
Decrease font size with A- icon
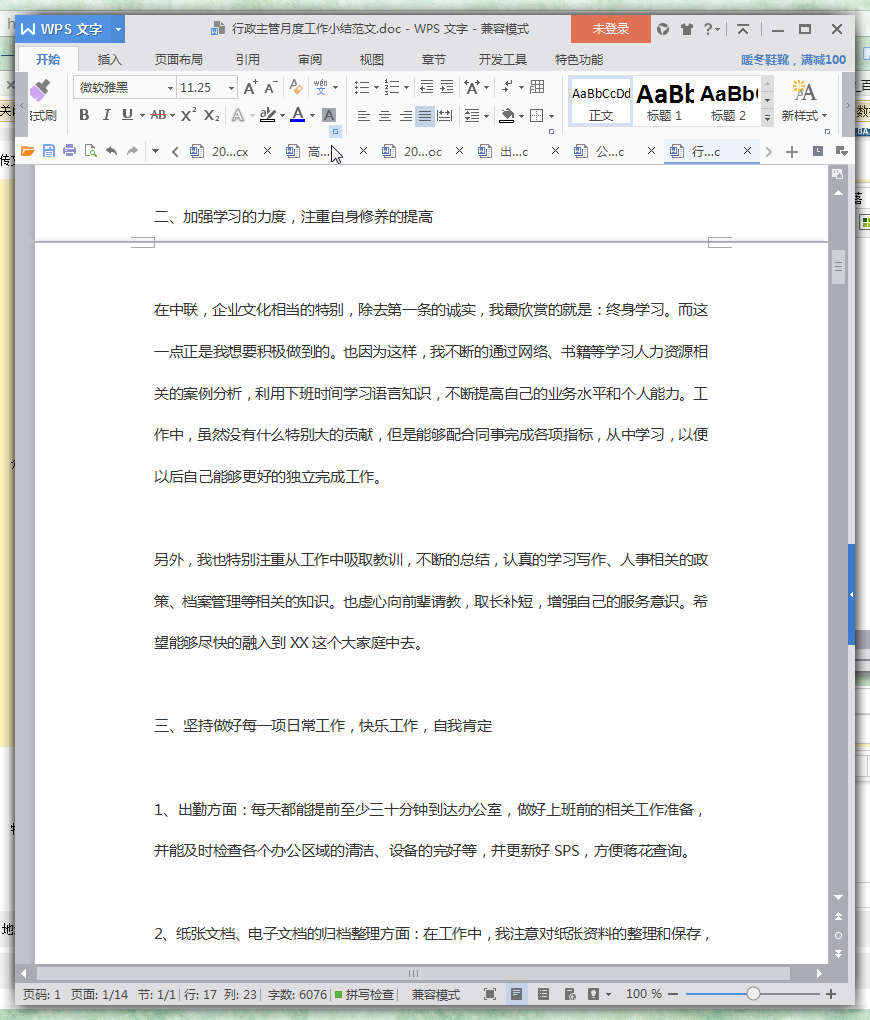pos(271,87)
